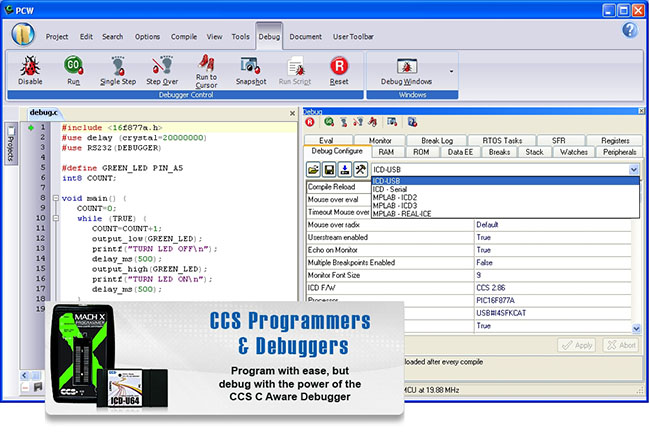
Task: Open the Search menu
Action: [x=113, y=36]
